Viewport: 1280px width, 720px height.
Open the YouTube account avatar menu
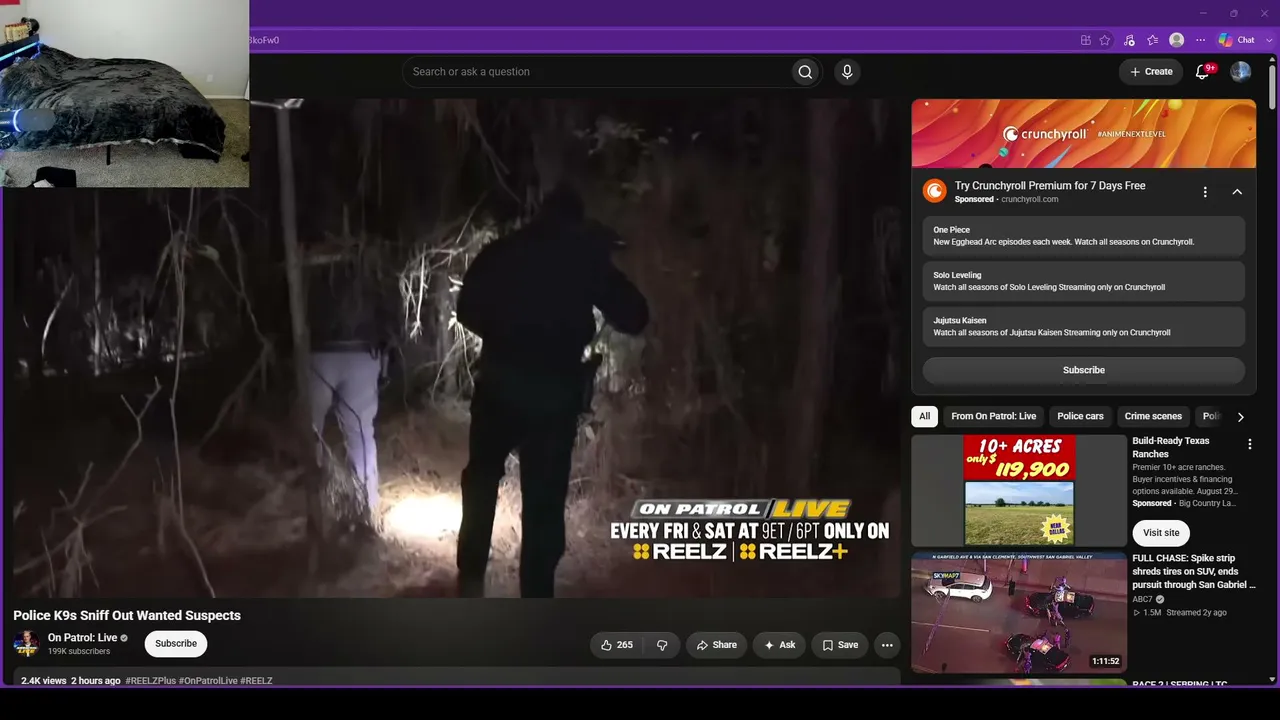1241,72
